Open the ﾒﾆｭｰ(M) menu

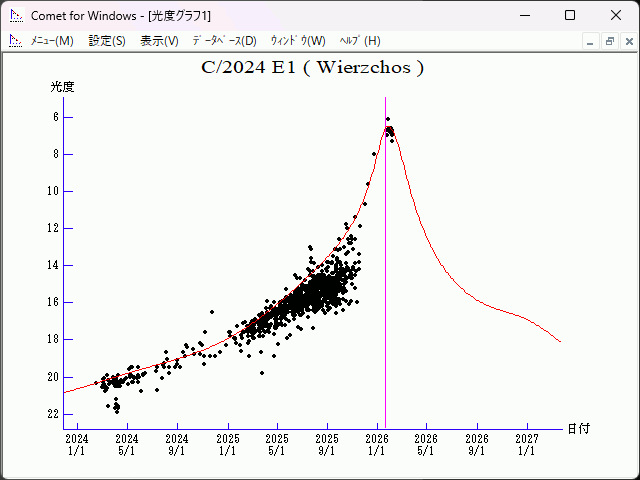[52, 41]
